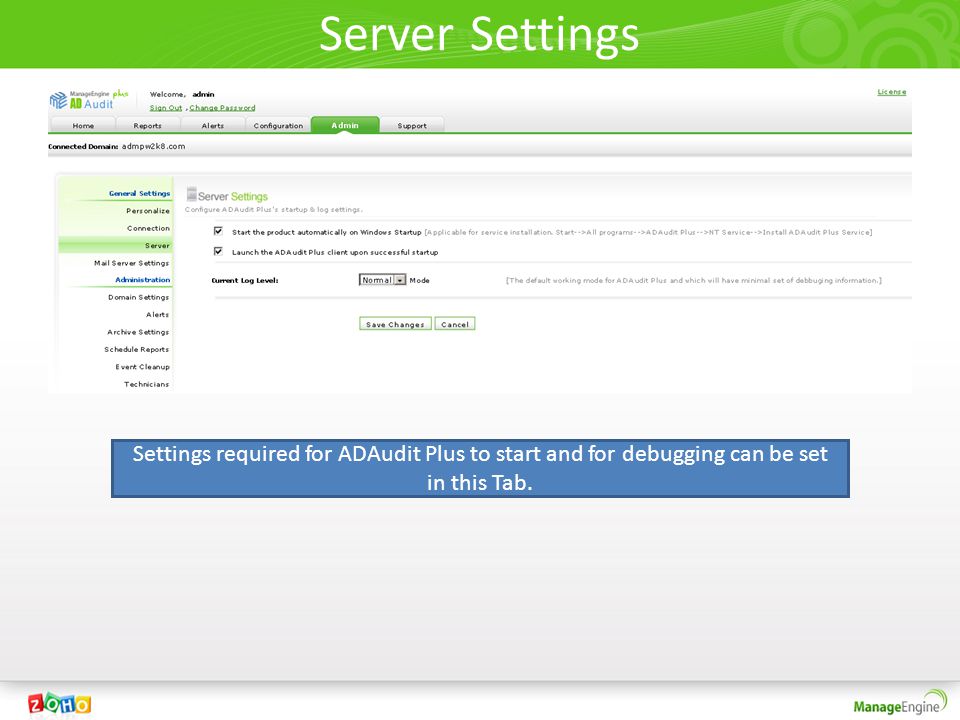Click the Zoho logo
Screen dimensions: 960x720
59,705
